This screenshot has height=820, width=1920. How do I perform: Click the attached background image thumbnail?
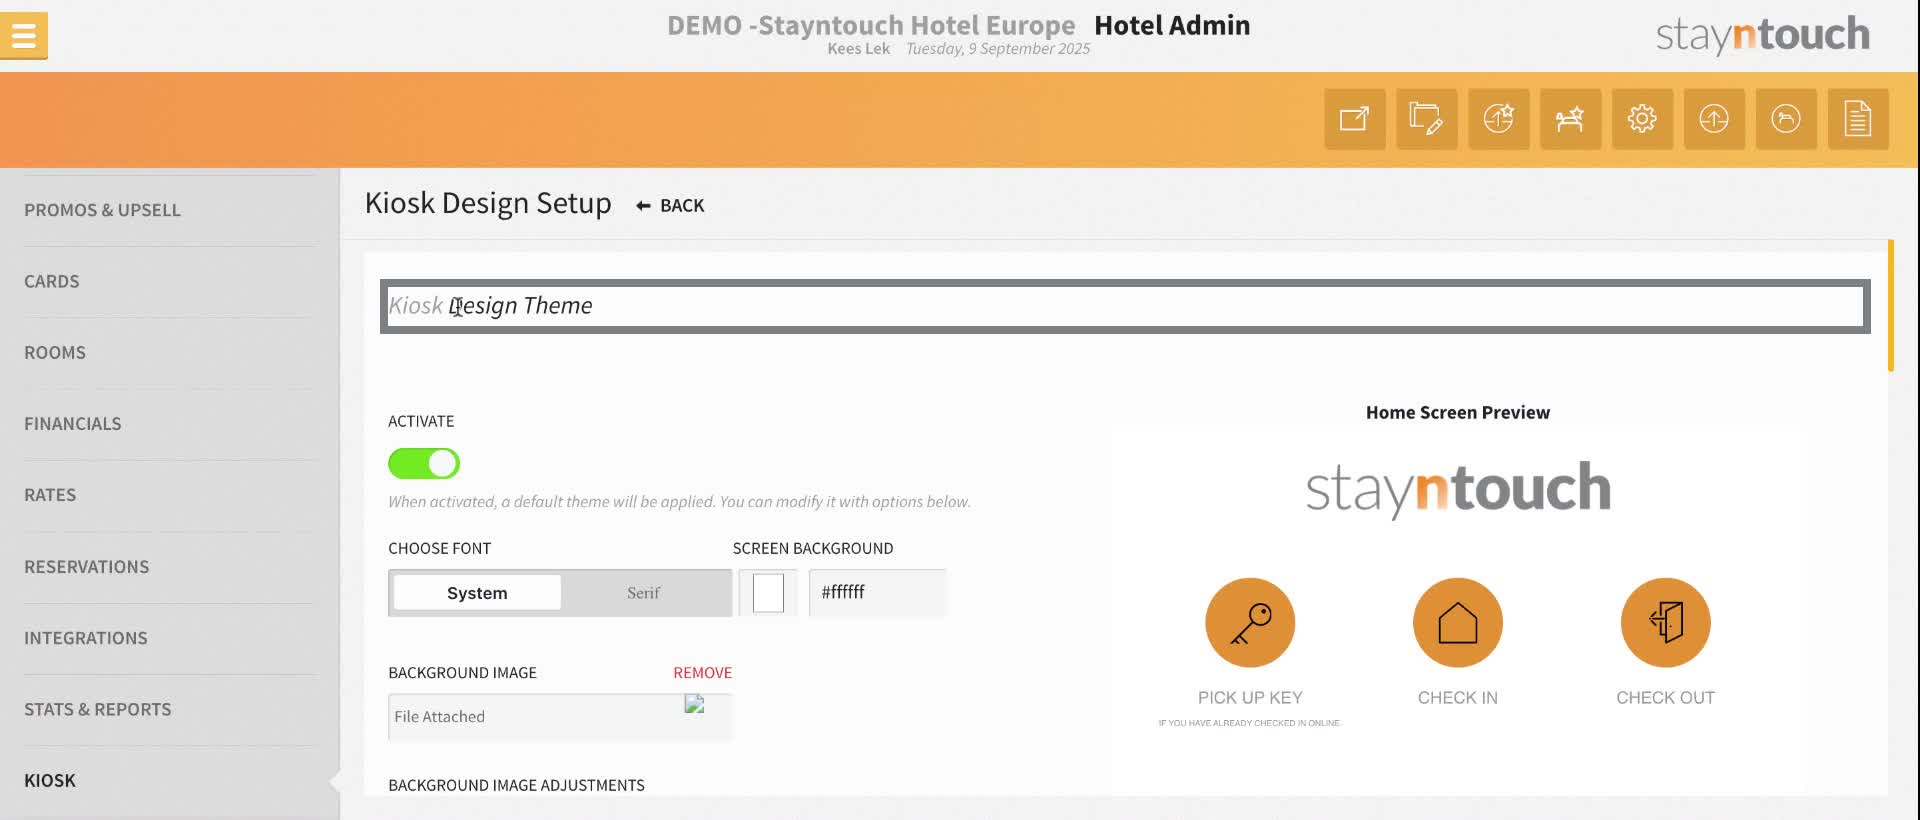pyautogui.click(x=694, y=705)
